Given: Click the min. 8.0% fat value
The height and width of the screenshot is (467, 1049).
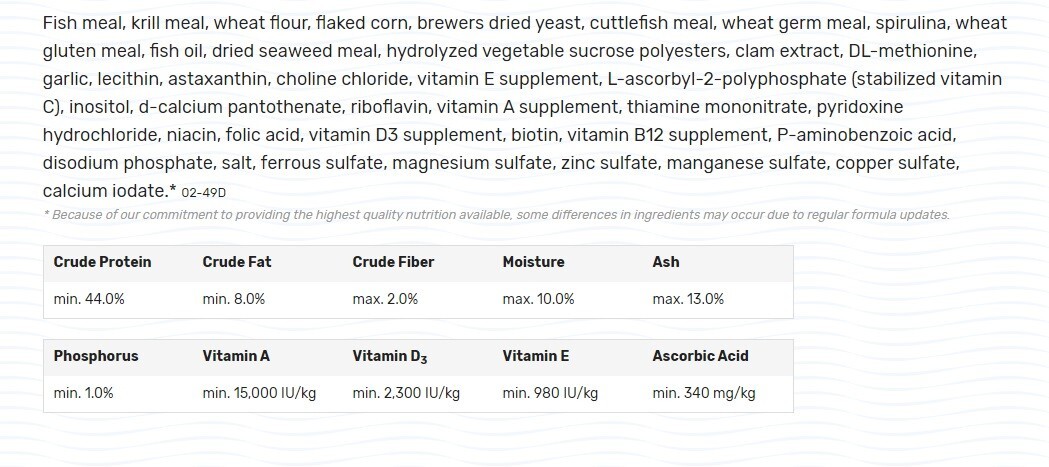Looking at the screenshot, I should [x=234, y=299].
